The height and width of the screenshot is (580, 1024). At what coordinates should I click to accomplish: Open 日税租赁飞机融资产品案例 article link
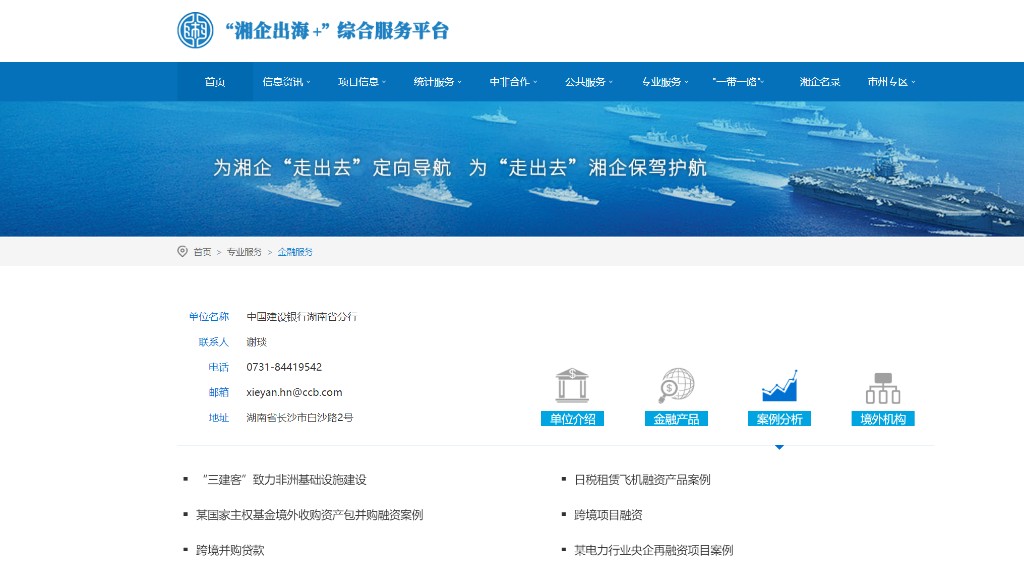coord(642,480)
